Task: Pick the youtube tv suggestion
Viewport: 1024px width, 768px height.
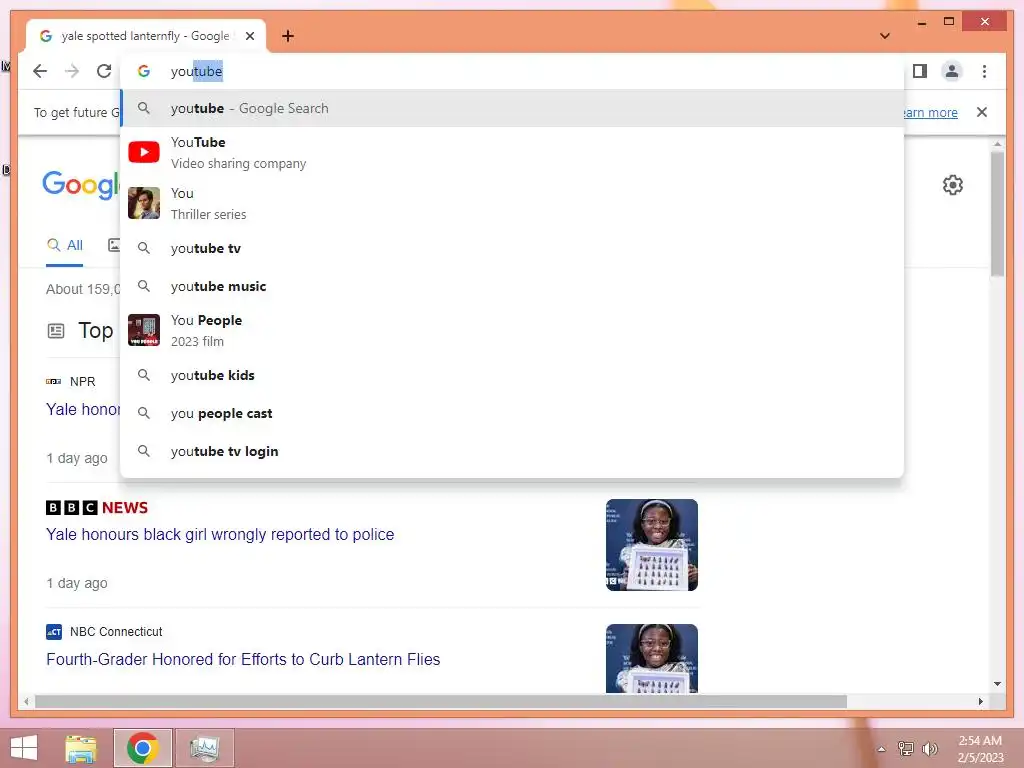Action: coord(513,248)
